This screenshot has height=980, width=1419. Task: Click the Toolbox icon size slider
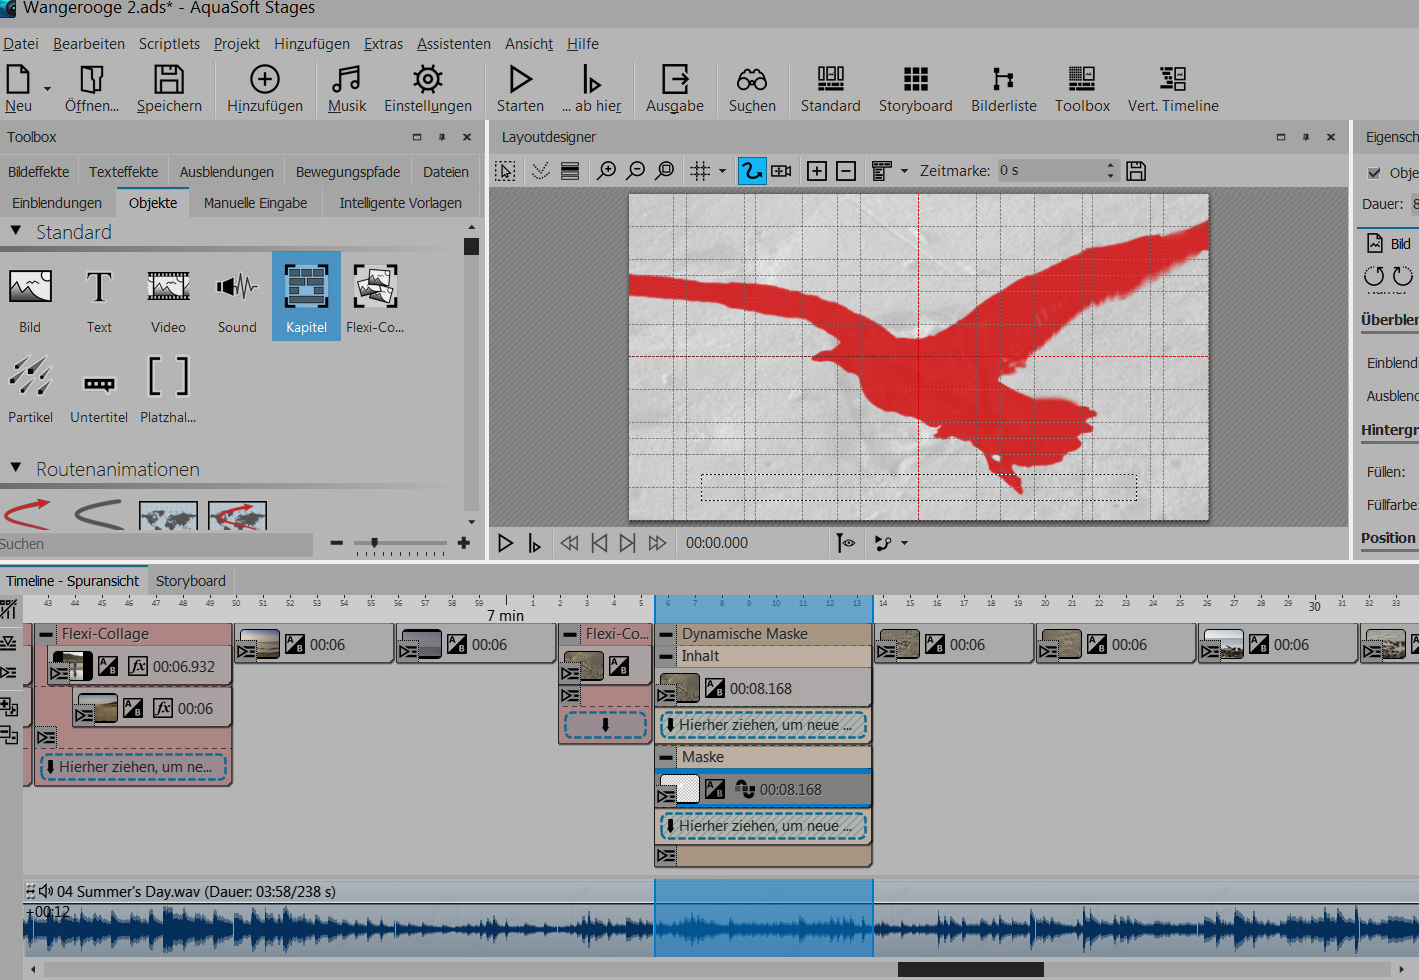[375, 543]
